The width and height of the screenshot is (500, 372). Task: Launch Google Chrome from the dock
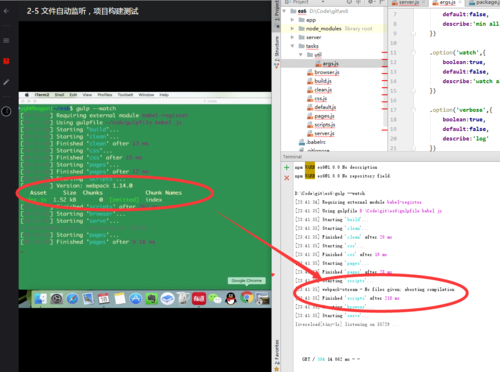pos(247,298)
